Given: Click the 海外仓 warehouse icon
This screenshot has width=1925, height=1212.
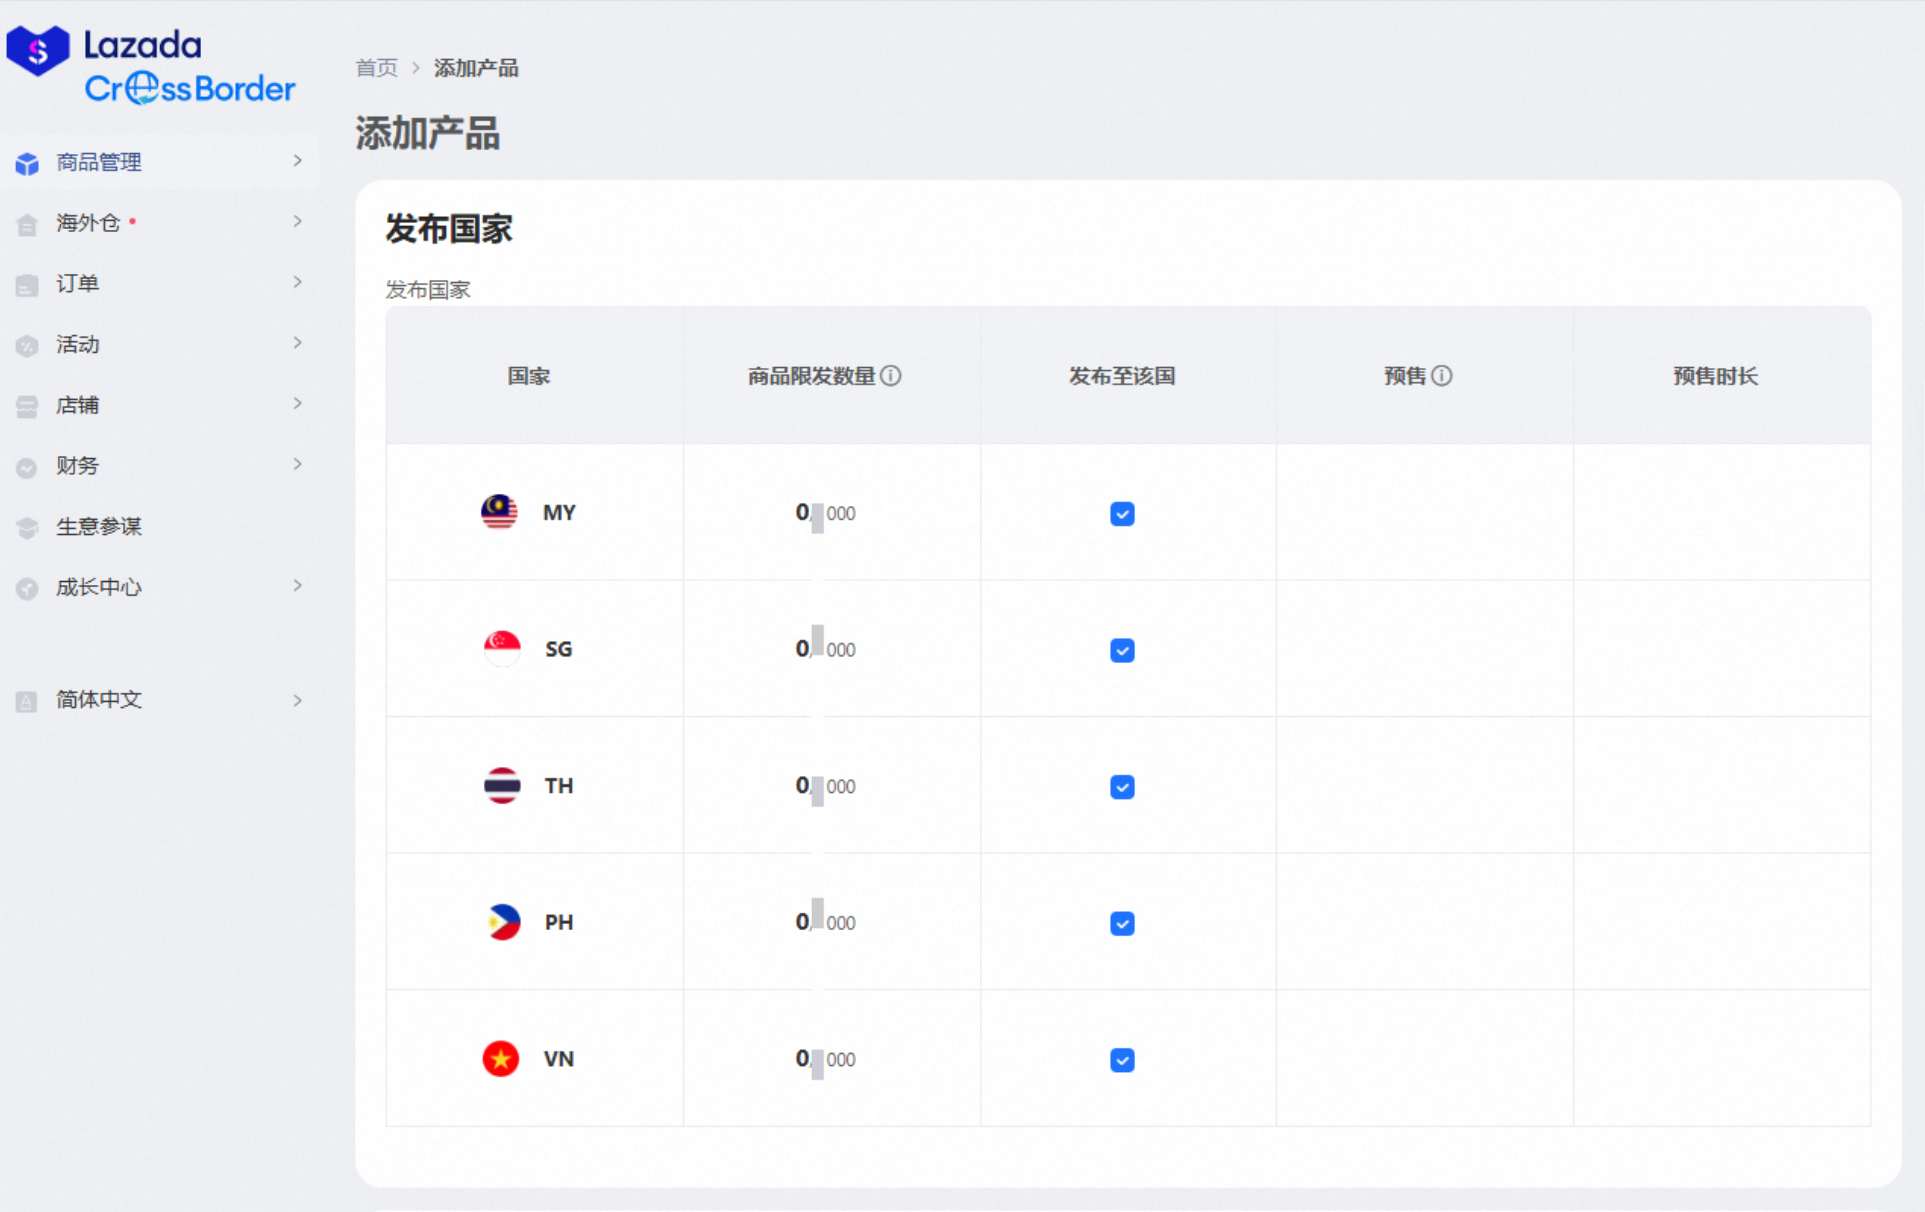Looking at the screenshot, I should [x=27, y=224].
